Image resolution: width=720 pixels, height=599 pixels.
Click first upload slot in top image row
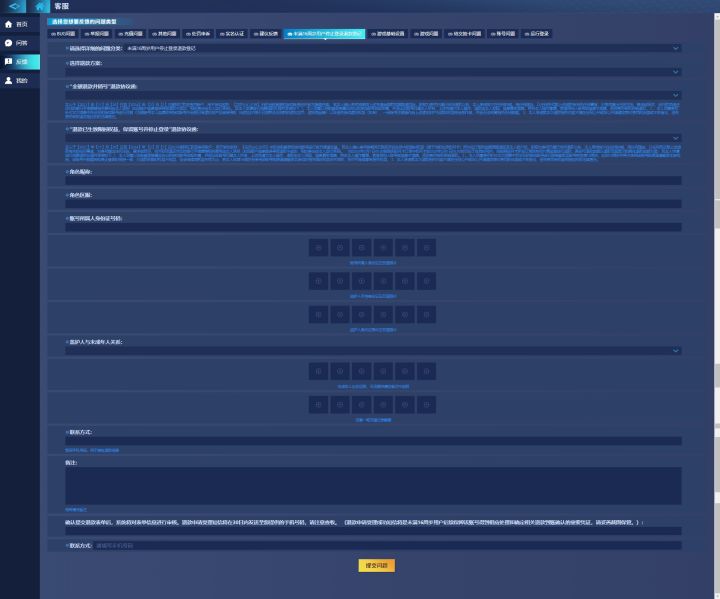[x=318, y=248]
